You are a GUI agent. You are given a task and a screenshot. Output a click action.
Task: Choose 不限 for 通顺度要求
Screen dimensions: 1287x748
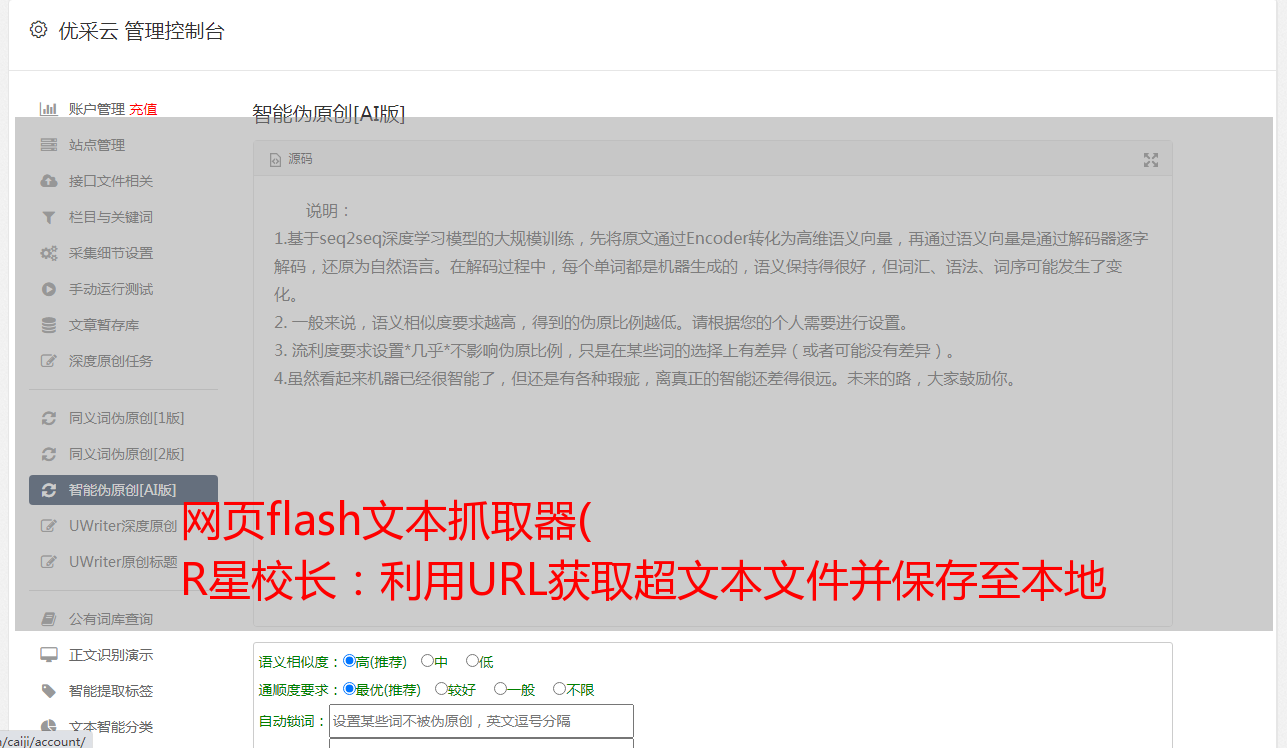point(559,689)
